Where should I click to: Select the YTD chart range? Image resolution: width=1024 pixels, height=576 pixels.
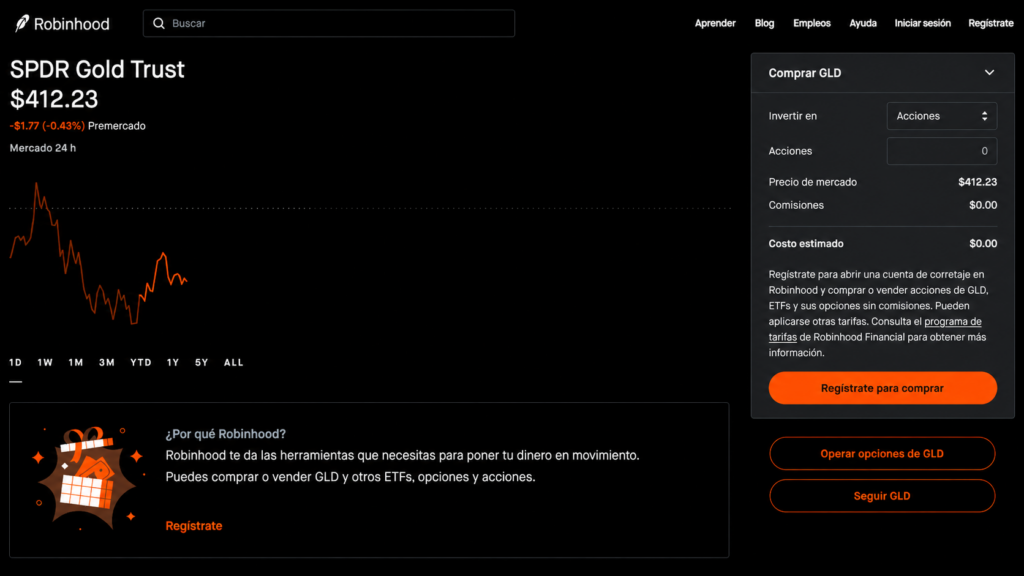coord(140,362)
